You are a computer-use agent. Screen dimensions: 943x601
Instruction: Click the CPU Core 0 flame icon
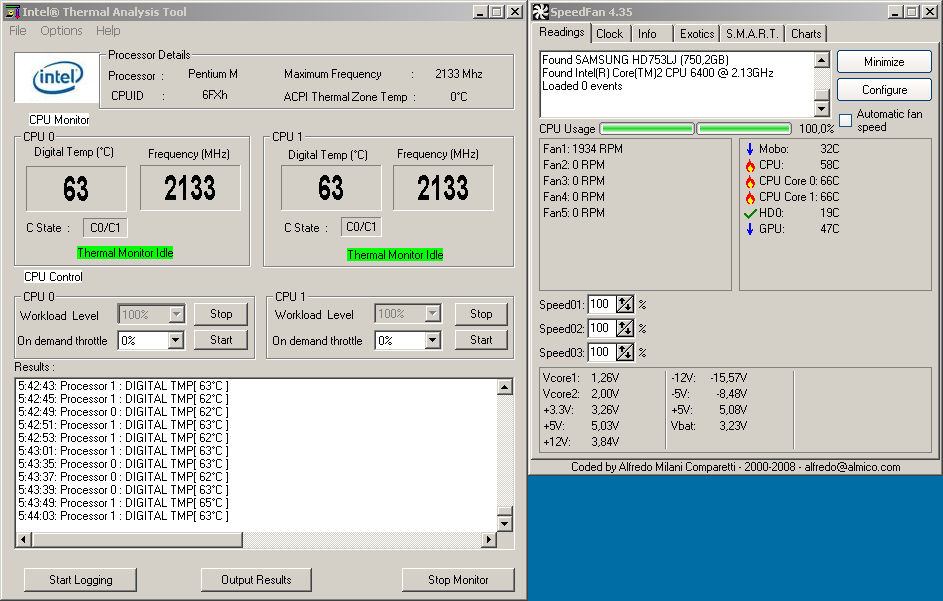click(x=749, y=181)
